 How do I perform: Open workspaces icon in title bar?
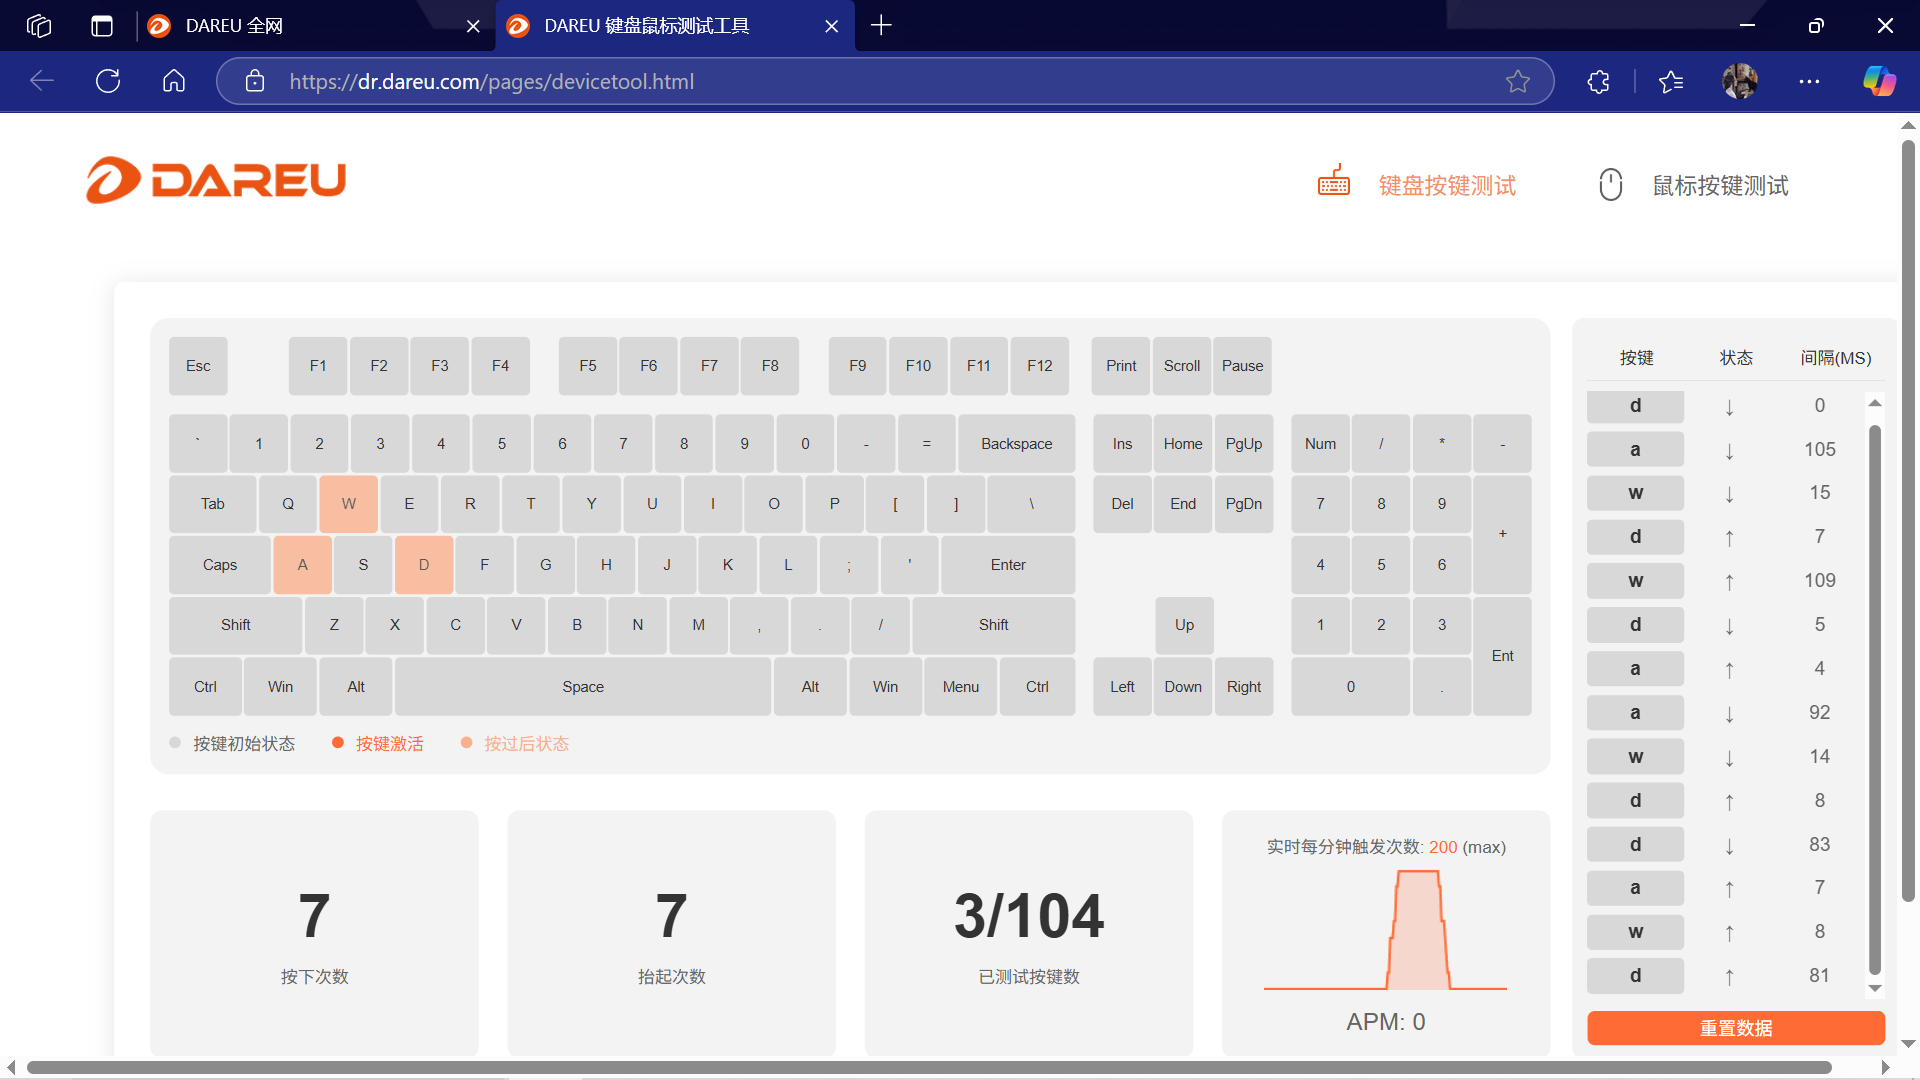point(39,26)
